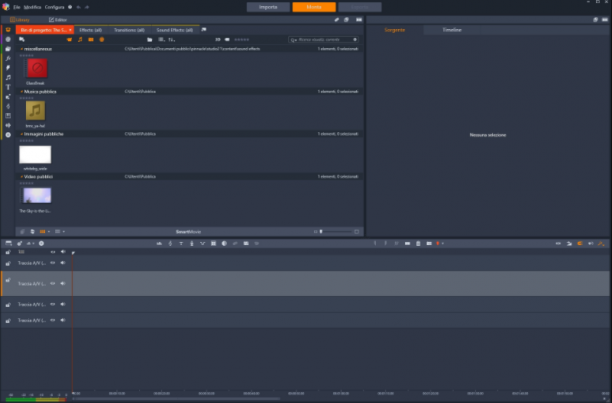The width and height of the screenshot is (612, 403).
Task: Click the voice-over microphone icon
Action: [192, 243]
